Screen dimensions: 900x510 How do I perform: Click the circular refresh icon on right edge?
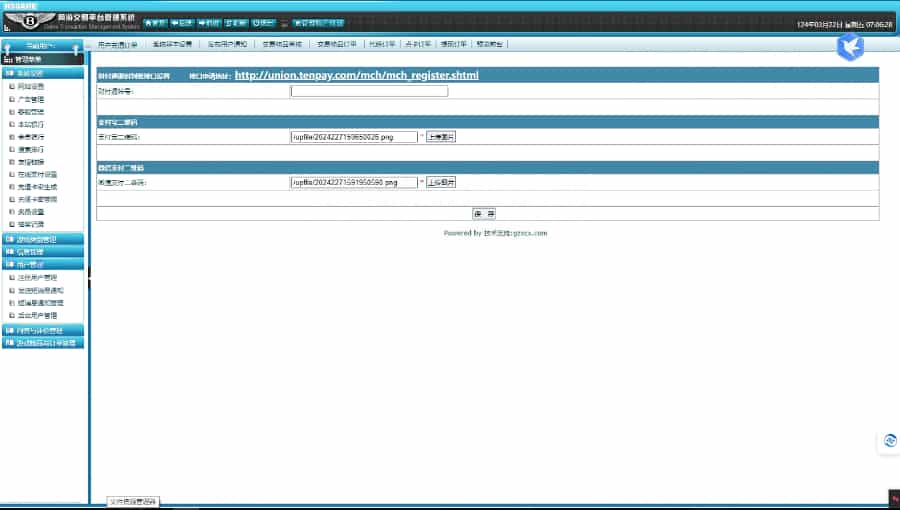(890, 441)
